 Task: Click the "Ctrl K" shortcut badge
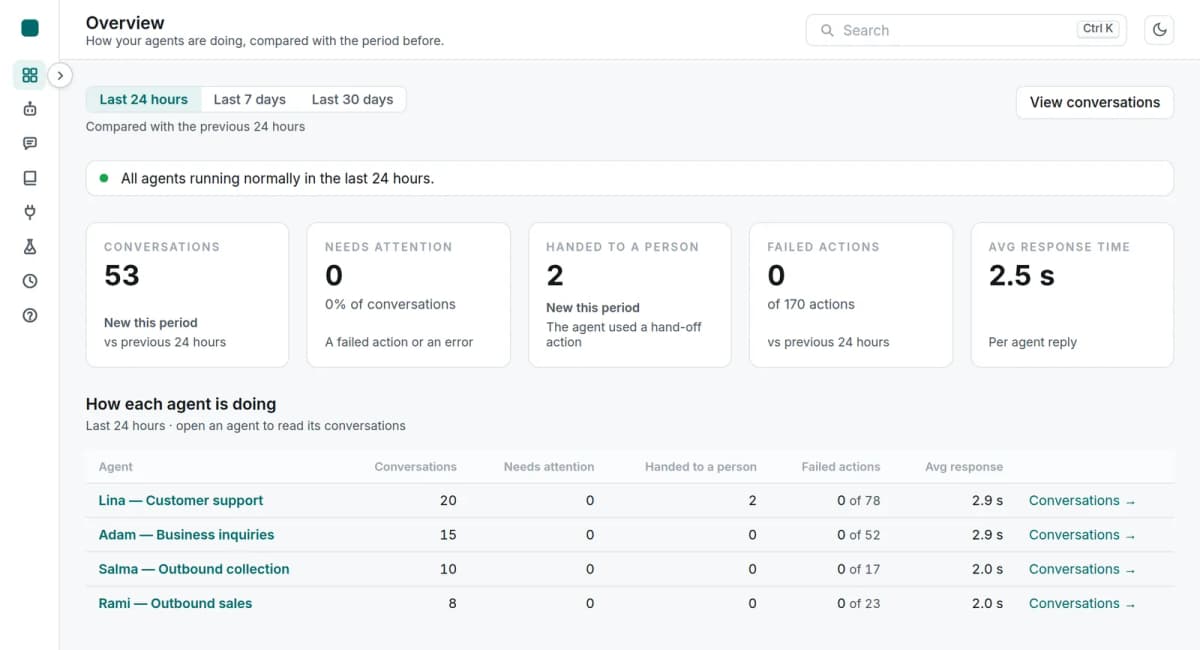pos(1098,29)
